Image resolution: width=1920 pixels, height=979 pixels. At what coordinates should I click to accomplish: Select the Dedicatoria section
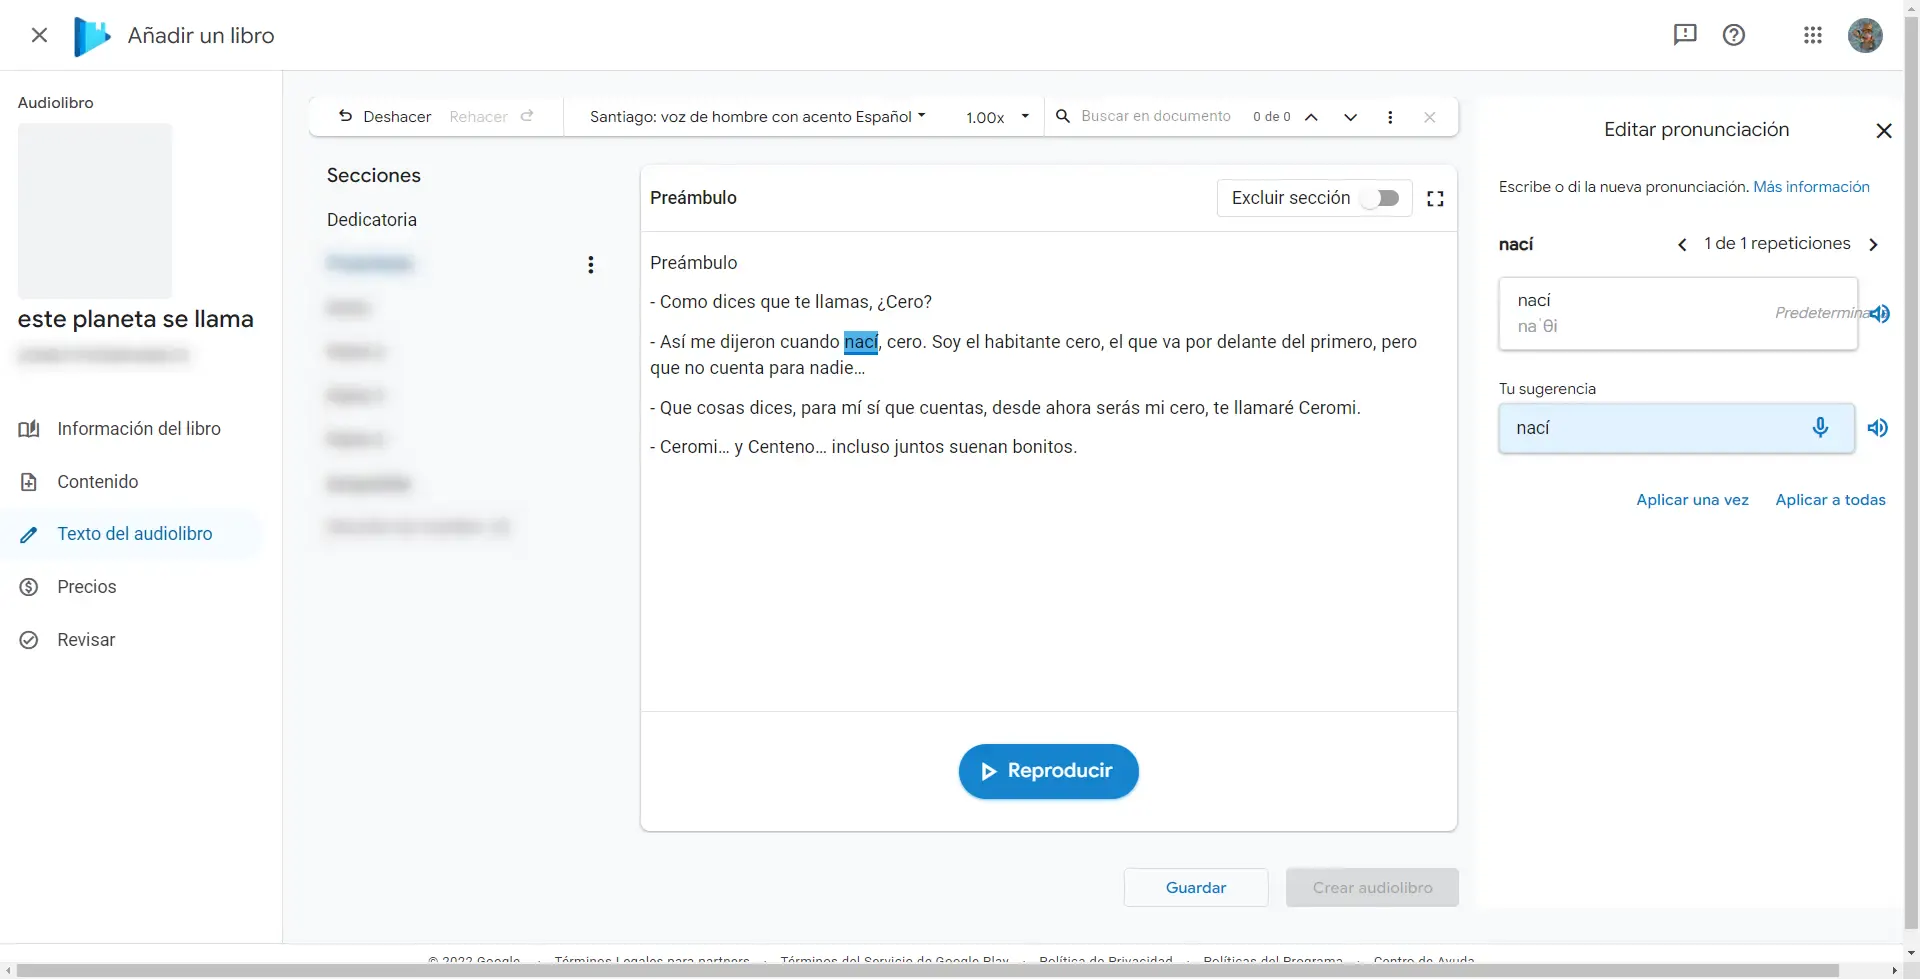pos(372,220)
